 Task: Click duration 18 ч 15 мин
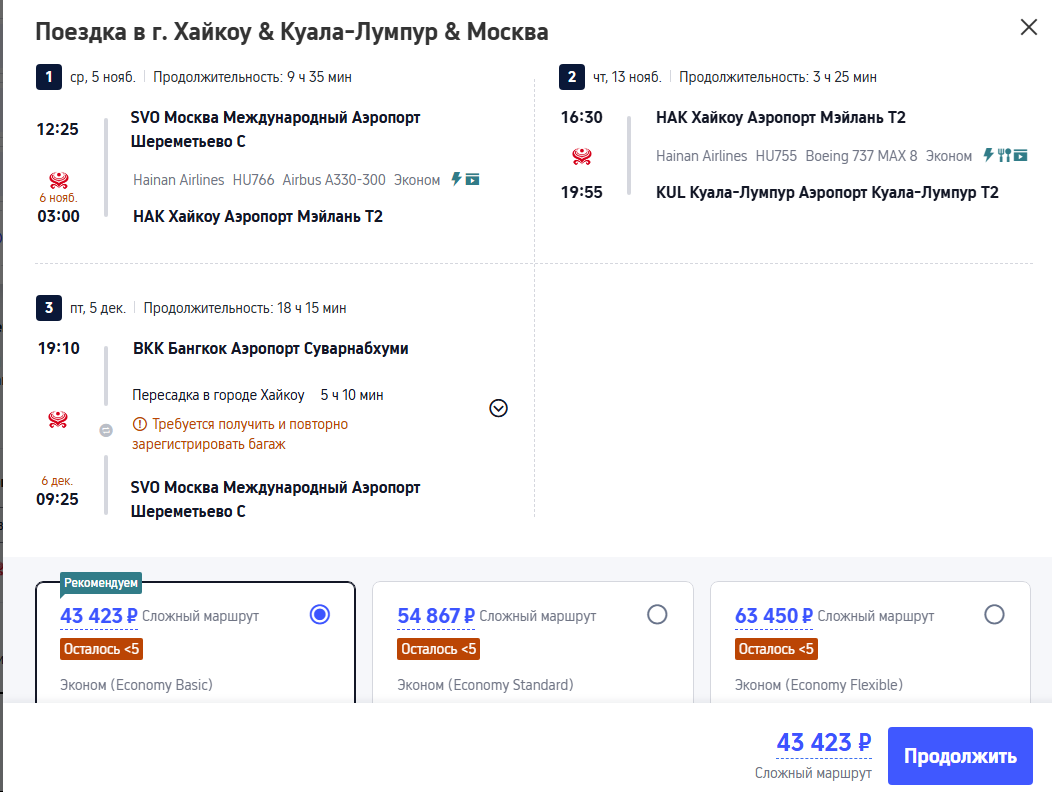pyautogui.click(x=312, y=308)
